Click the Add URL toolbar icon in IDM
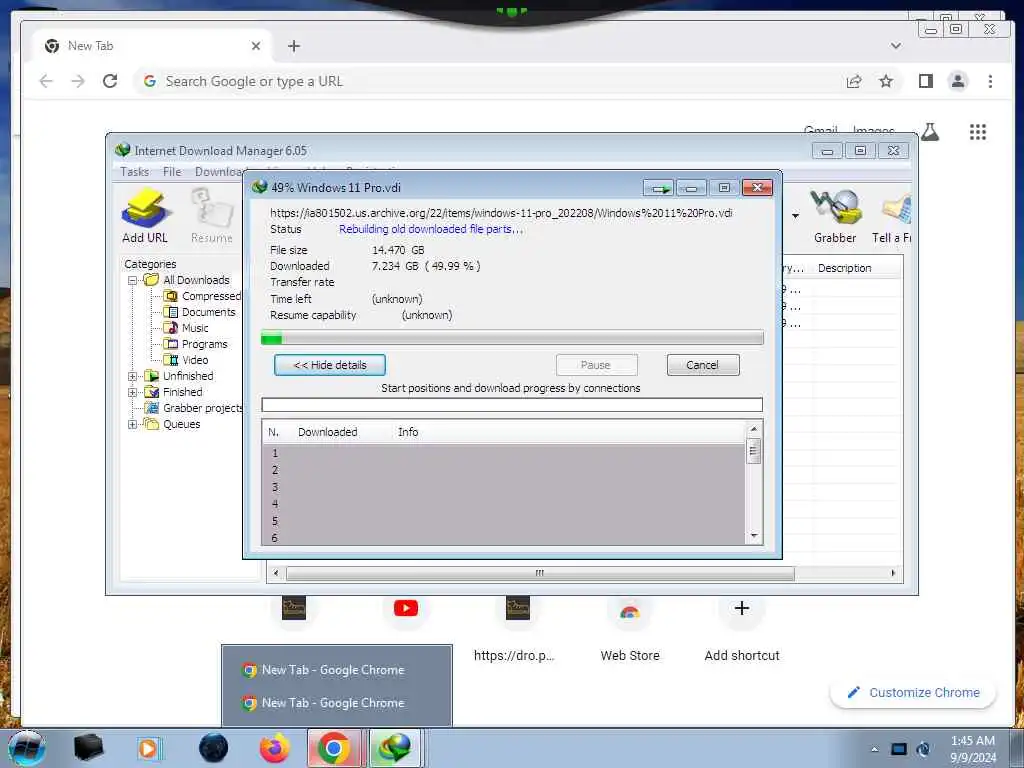This screenshot has width=1024, height=768. coord(146,216)
